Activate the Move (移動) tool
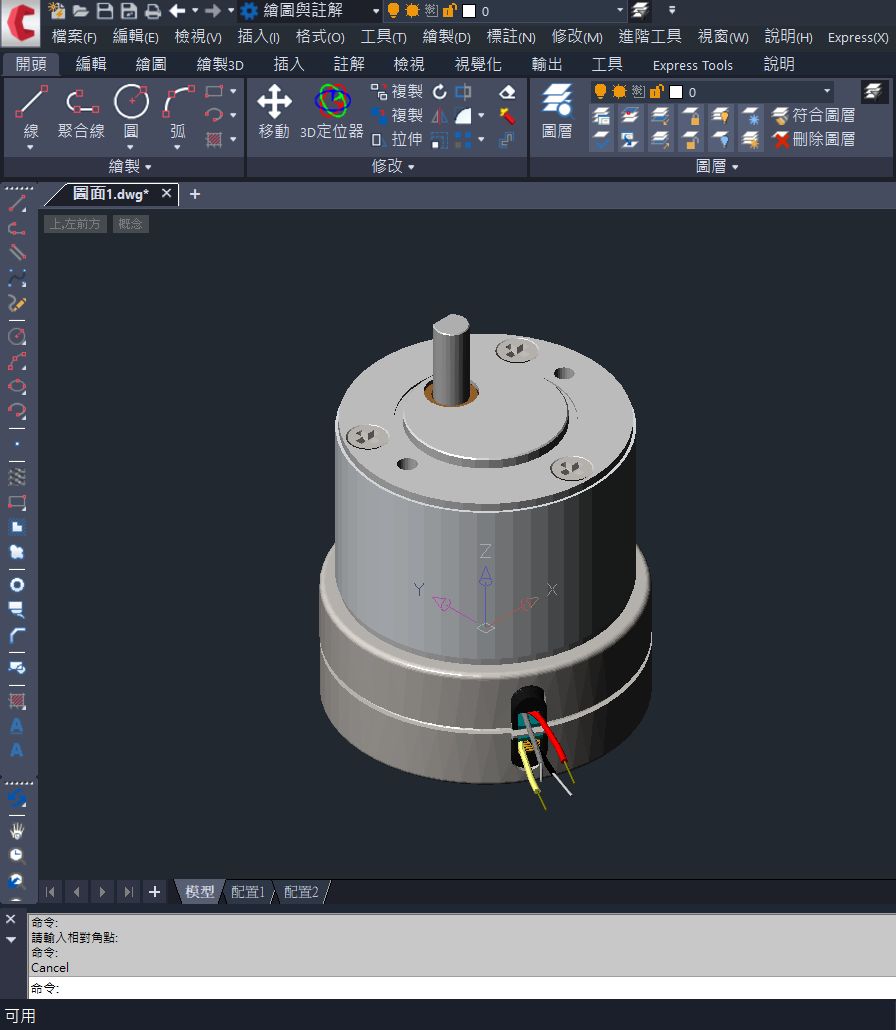 point(274,112)
